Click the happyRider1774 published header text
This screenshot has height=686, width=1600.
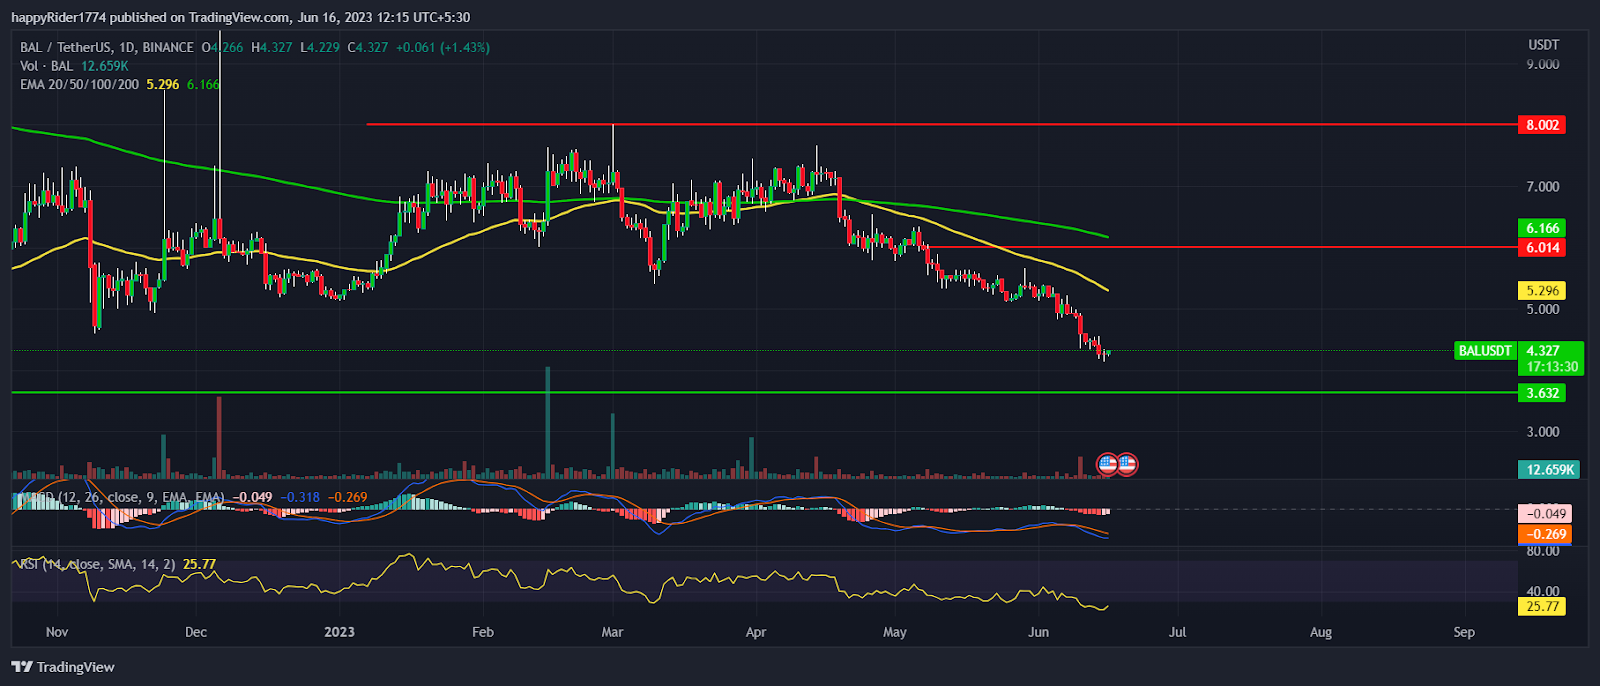[x=240, y=17]
